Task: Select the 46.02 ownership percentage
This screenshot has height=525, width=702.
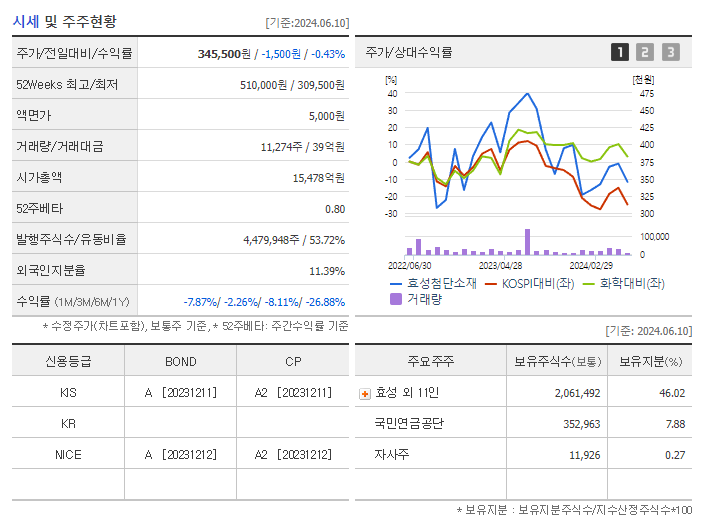Action: tap(672, 393)
